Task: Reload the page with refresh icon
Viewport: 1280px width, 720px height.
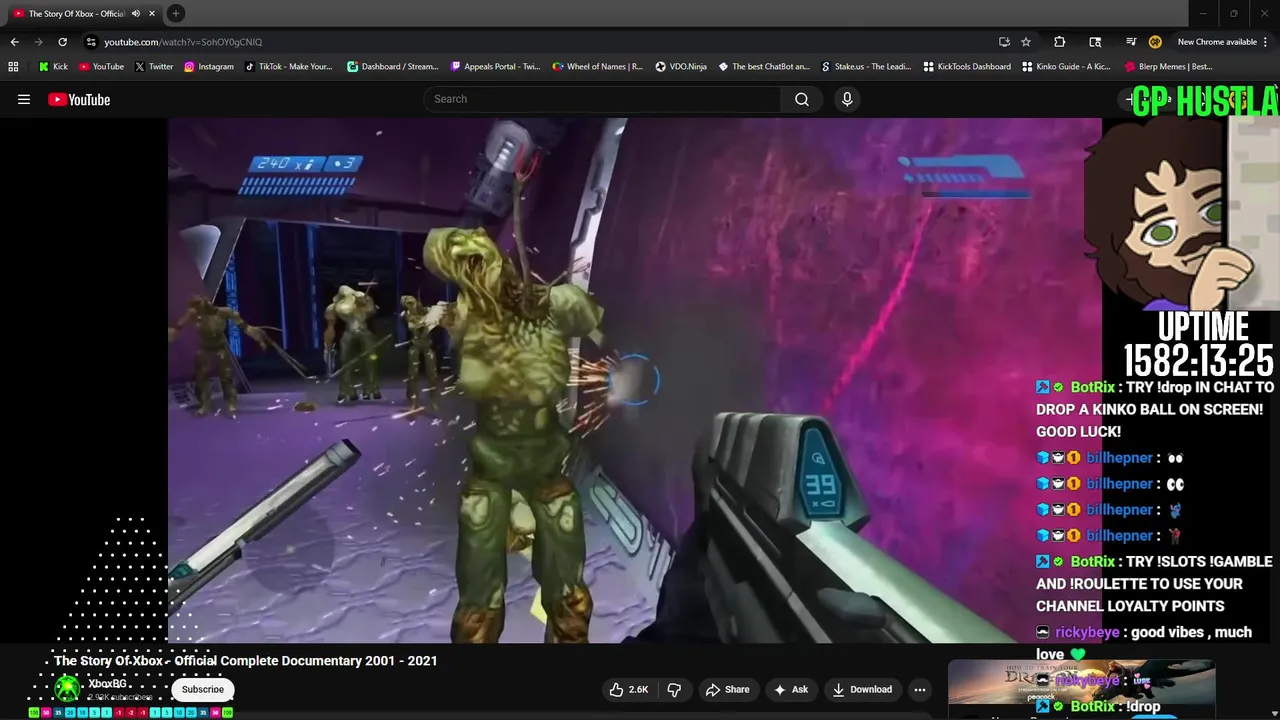Action: [x=62, y=42]
